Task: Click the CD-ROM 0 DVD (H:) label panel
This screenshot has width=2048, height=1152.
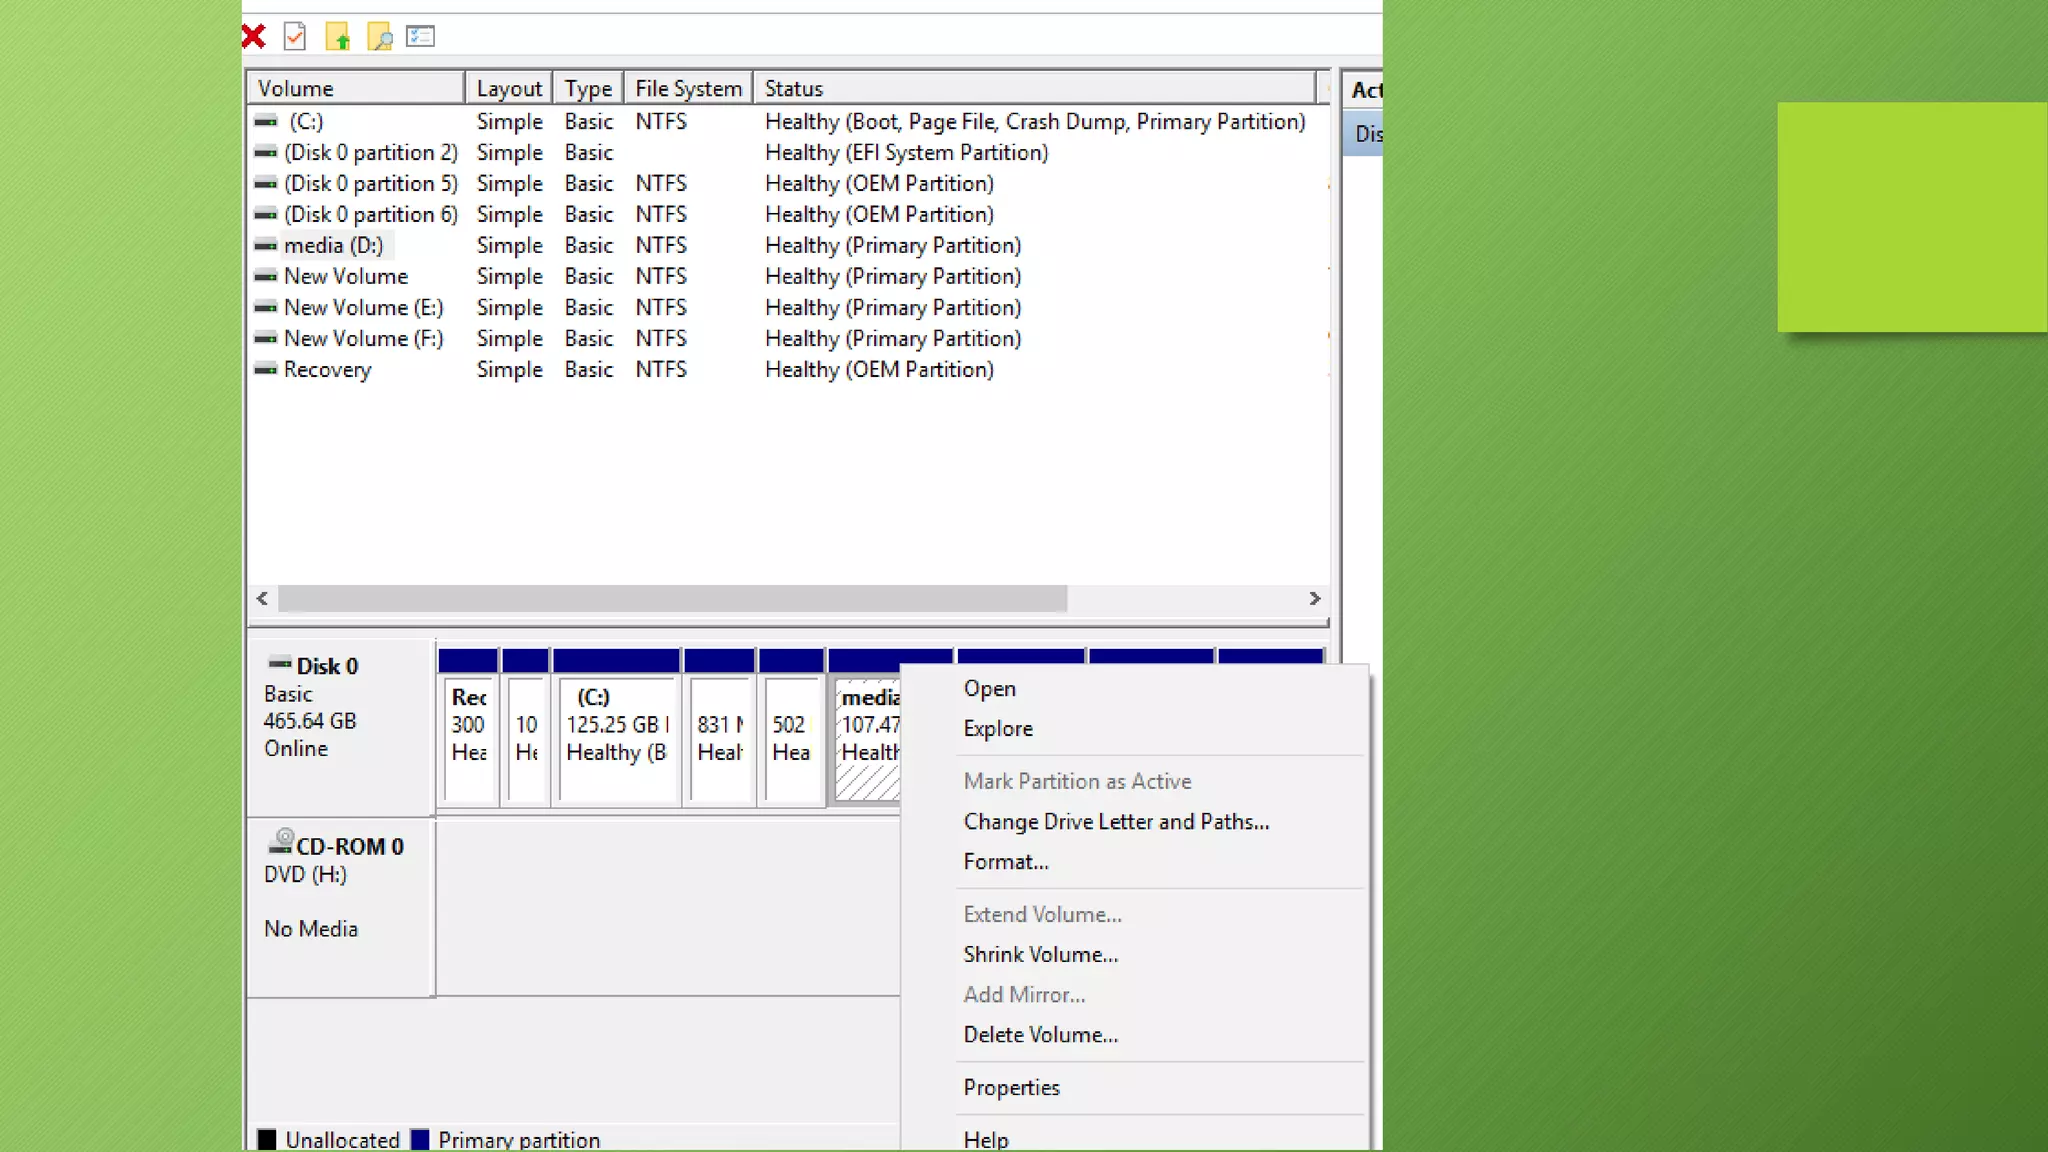Action: click(x=340, y=907)
